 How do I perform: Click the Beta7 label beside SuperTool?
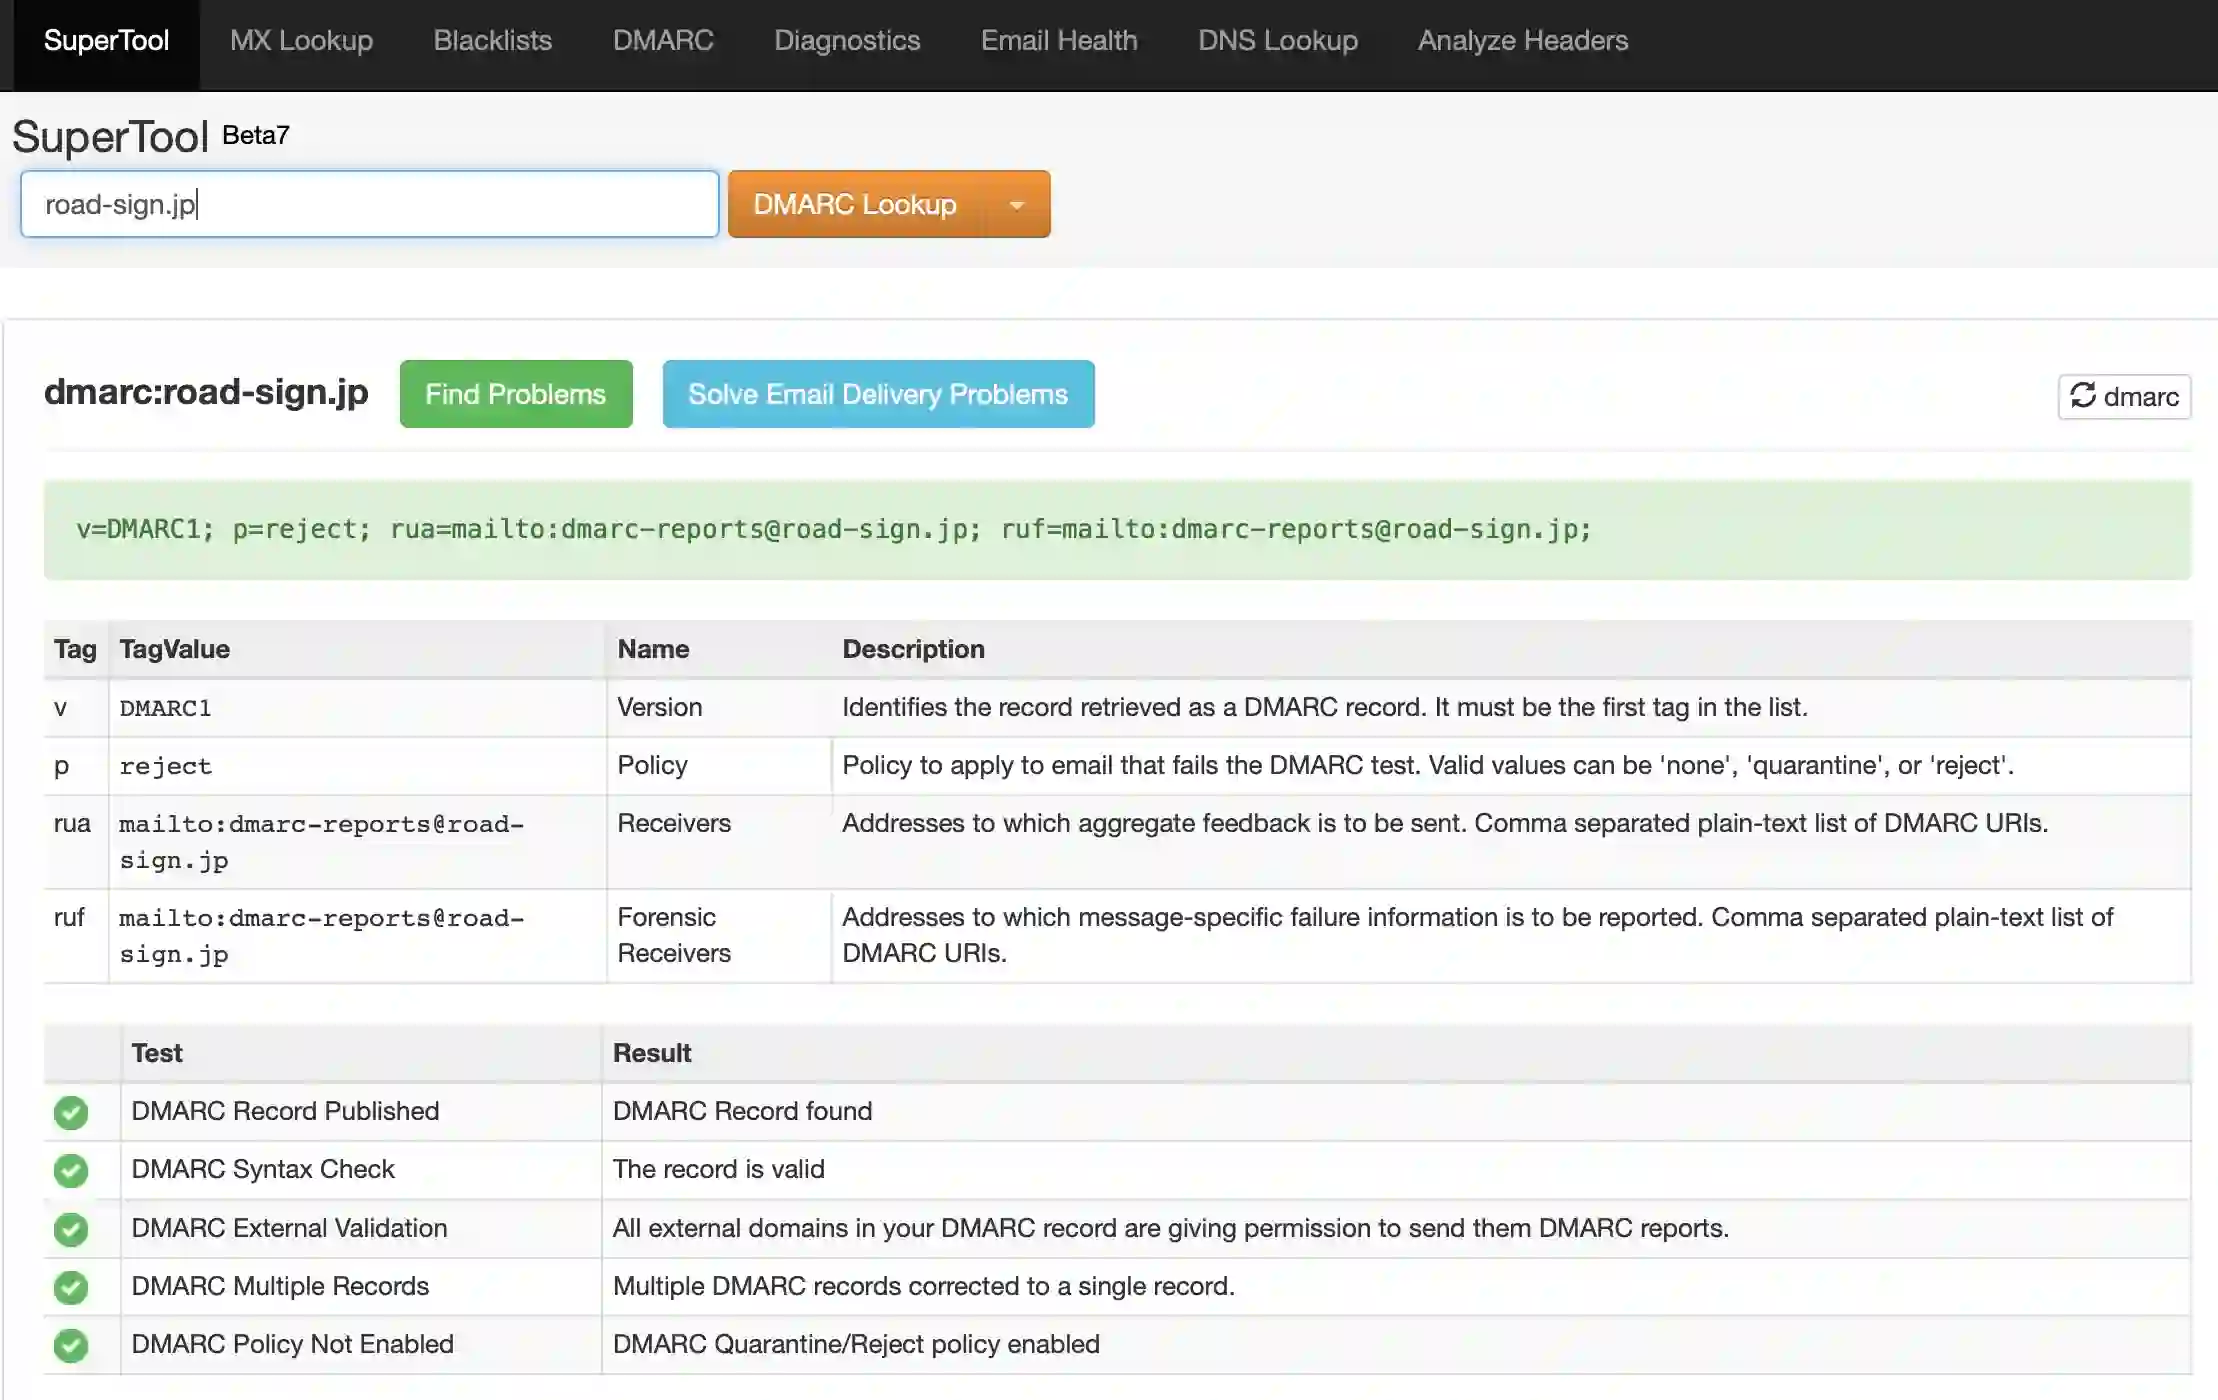255,135
